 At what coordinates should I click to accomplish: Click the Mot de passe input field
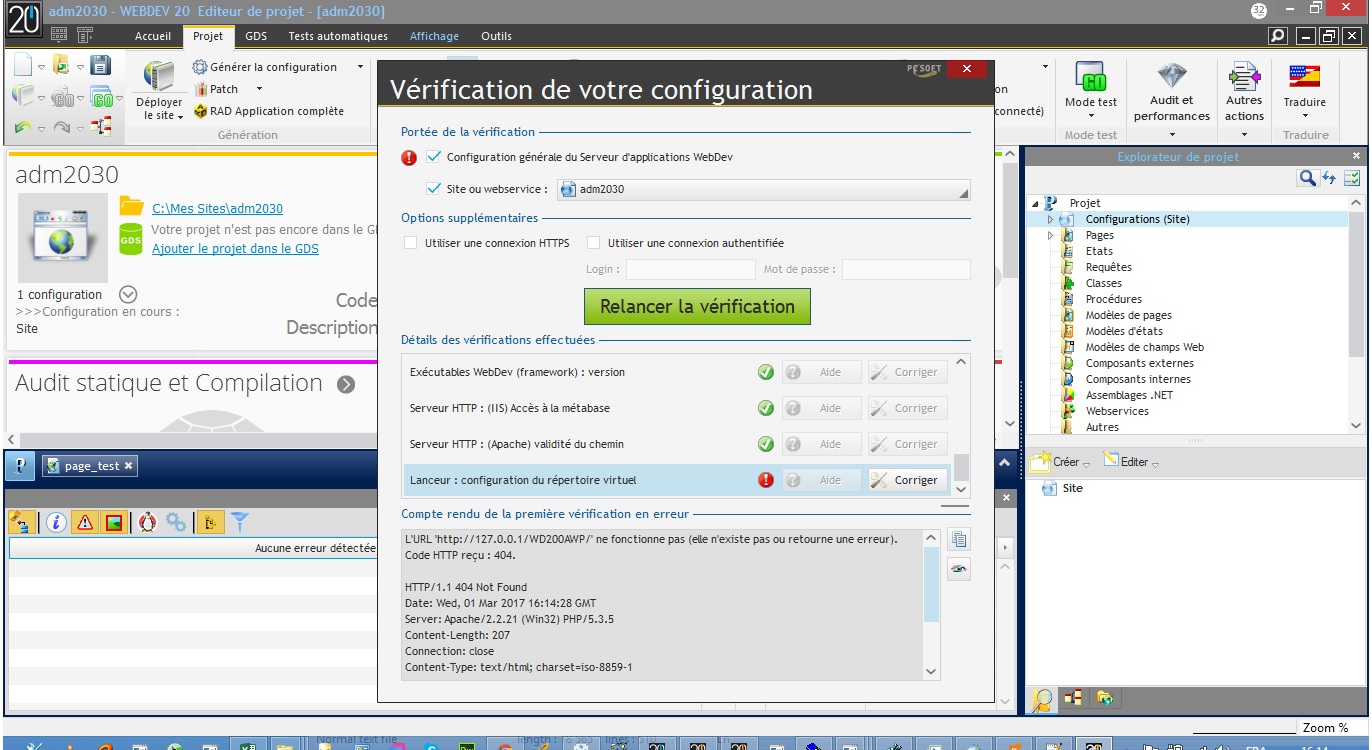tap(906, 270)
